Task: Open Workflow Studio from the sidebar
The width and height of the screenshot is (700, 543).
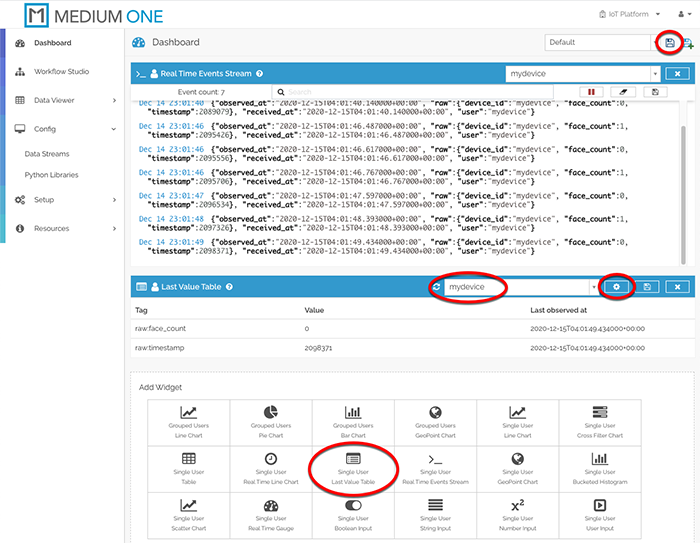Action: 60,72
